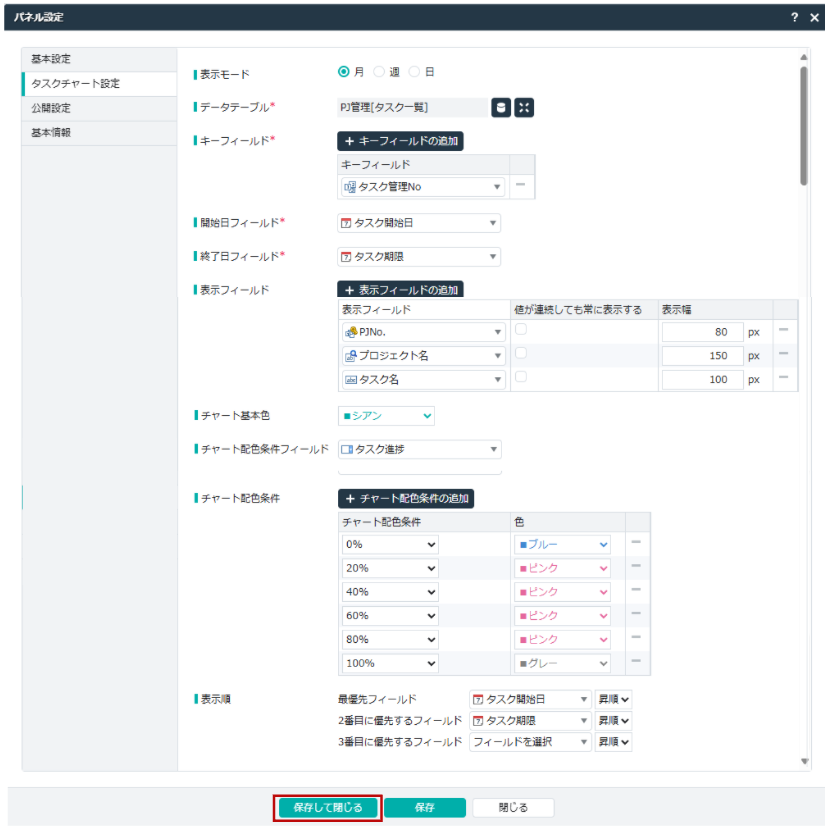Click the チャート配色条件の追加 button
Image resolution: width=827 pixels, height=829 pixels.
click(405, 498)
